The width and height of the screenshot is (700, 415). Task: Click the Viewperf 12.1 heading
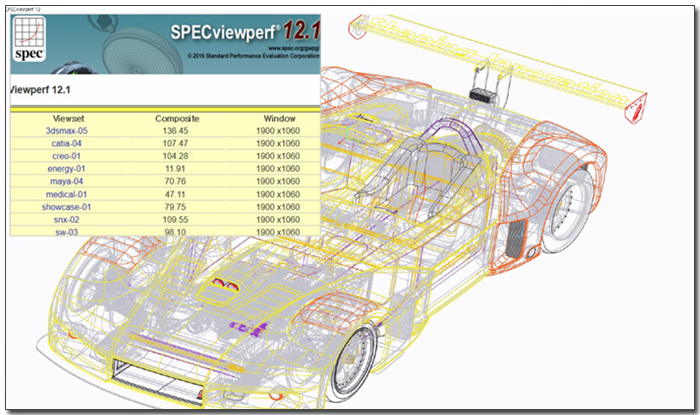point(40,90)
